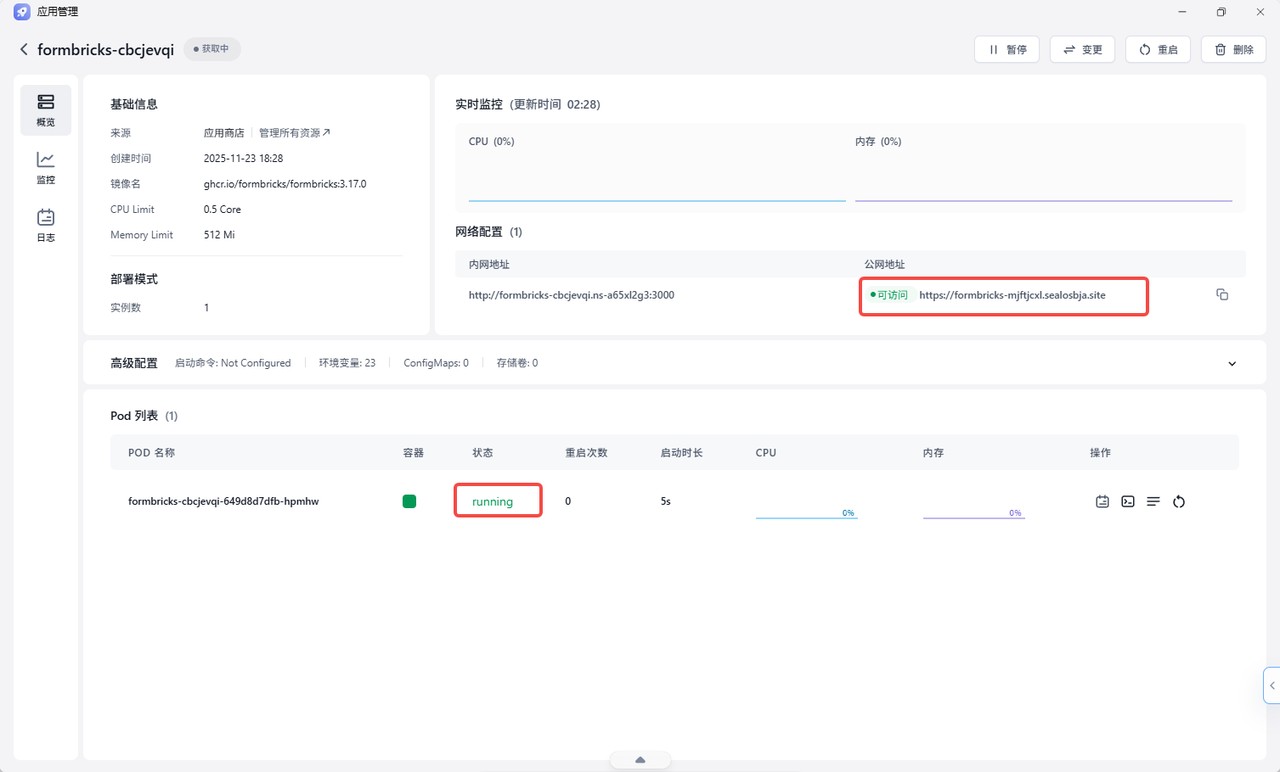Screen dimensions: 1280x772
Task: Click the image name ghcr.io/formbricks/formbricks:3.17.0
Action: (x=285, y=184)
